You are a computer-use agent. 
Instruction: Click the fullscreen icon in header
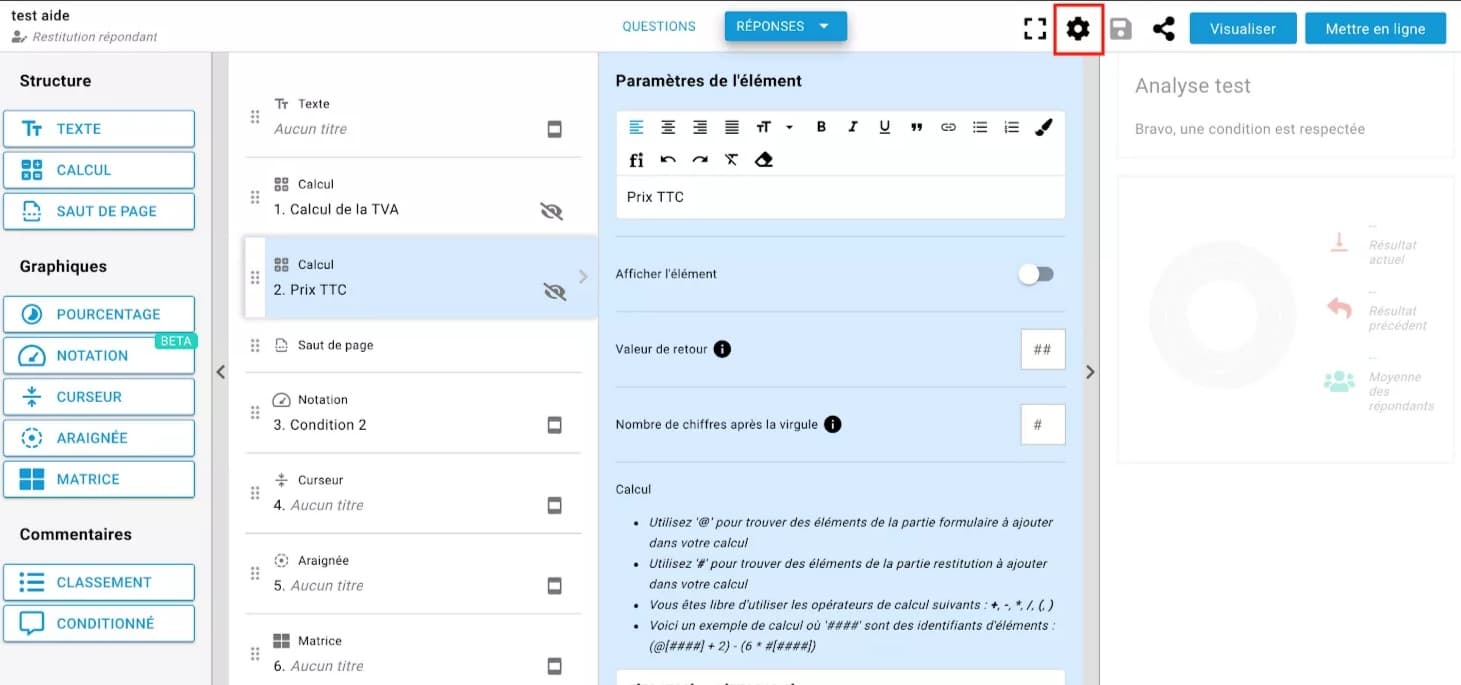[x=1035, y=29]
